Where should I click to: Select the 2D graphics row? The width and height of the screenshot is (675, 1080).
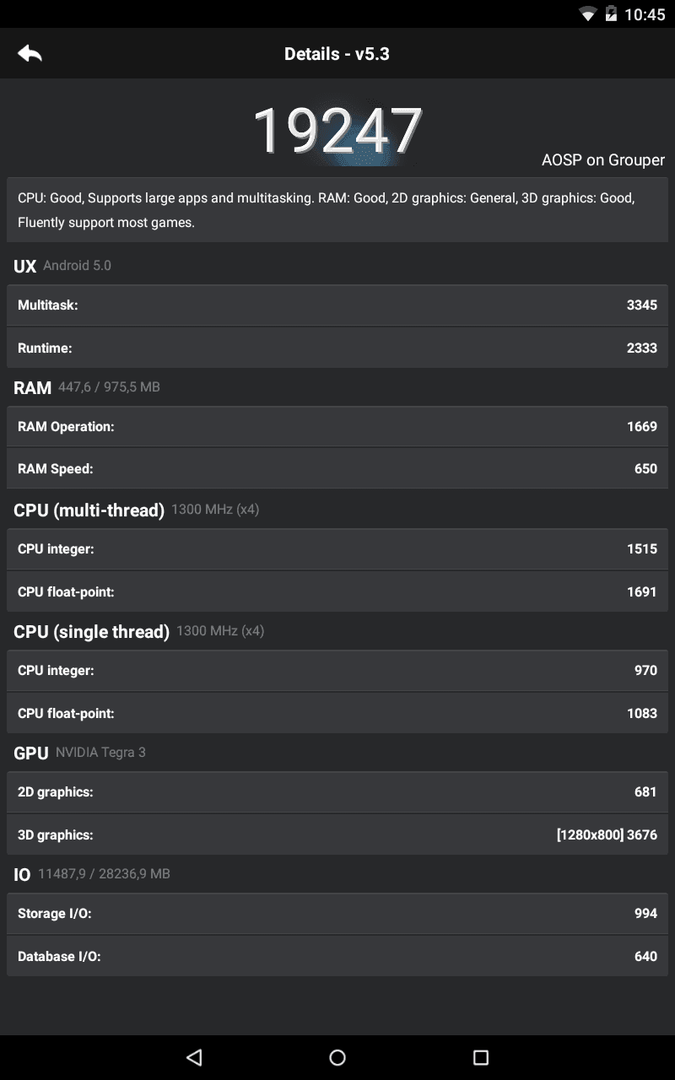(x=338, y=792)
